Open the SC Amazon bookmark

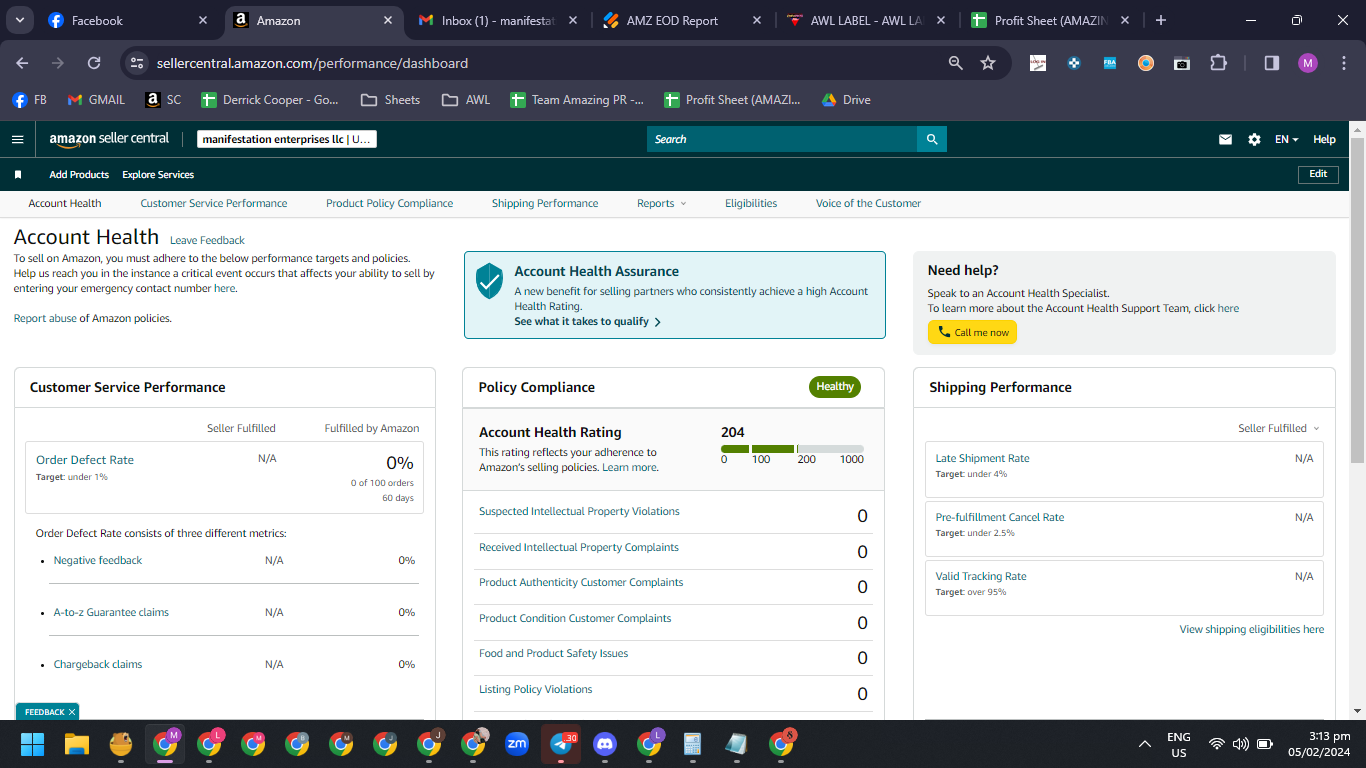coord(163,100)
